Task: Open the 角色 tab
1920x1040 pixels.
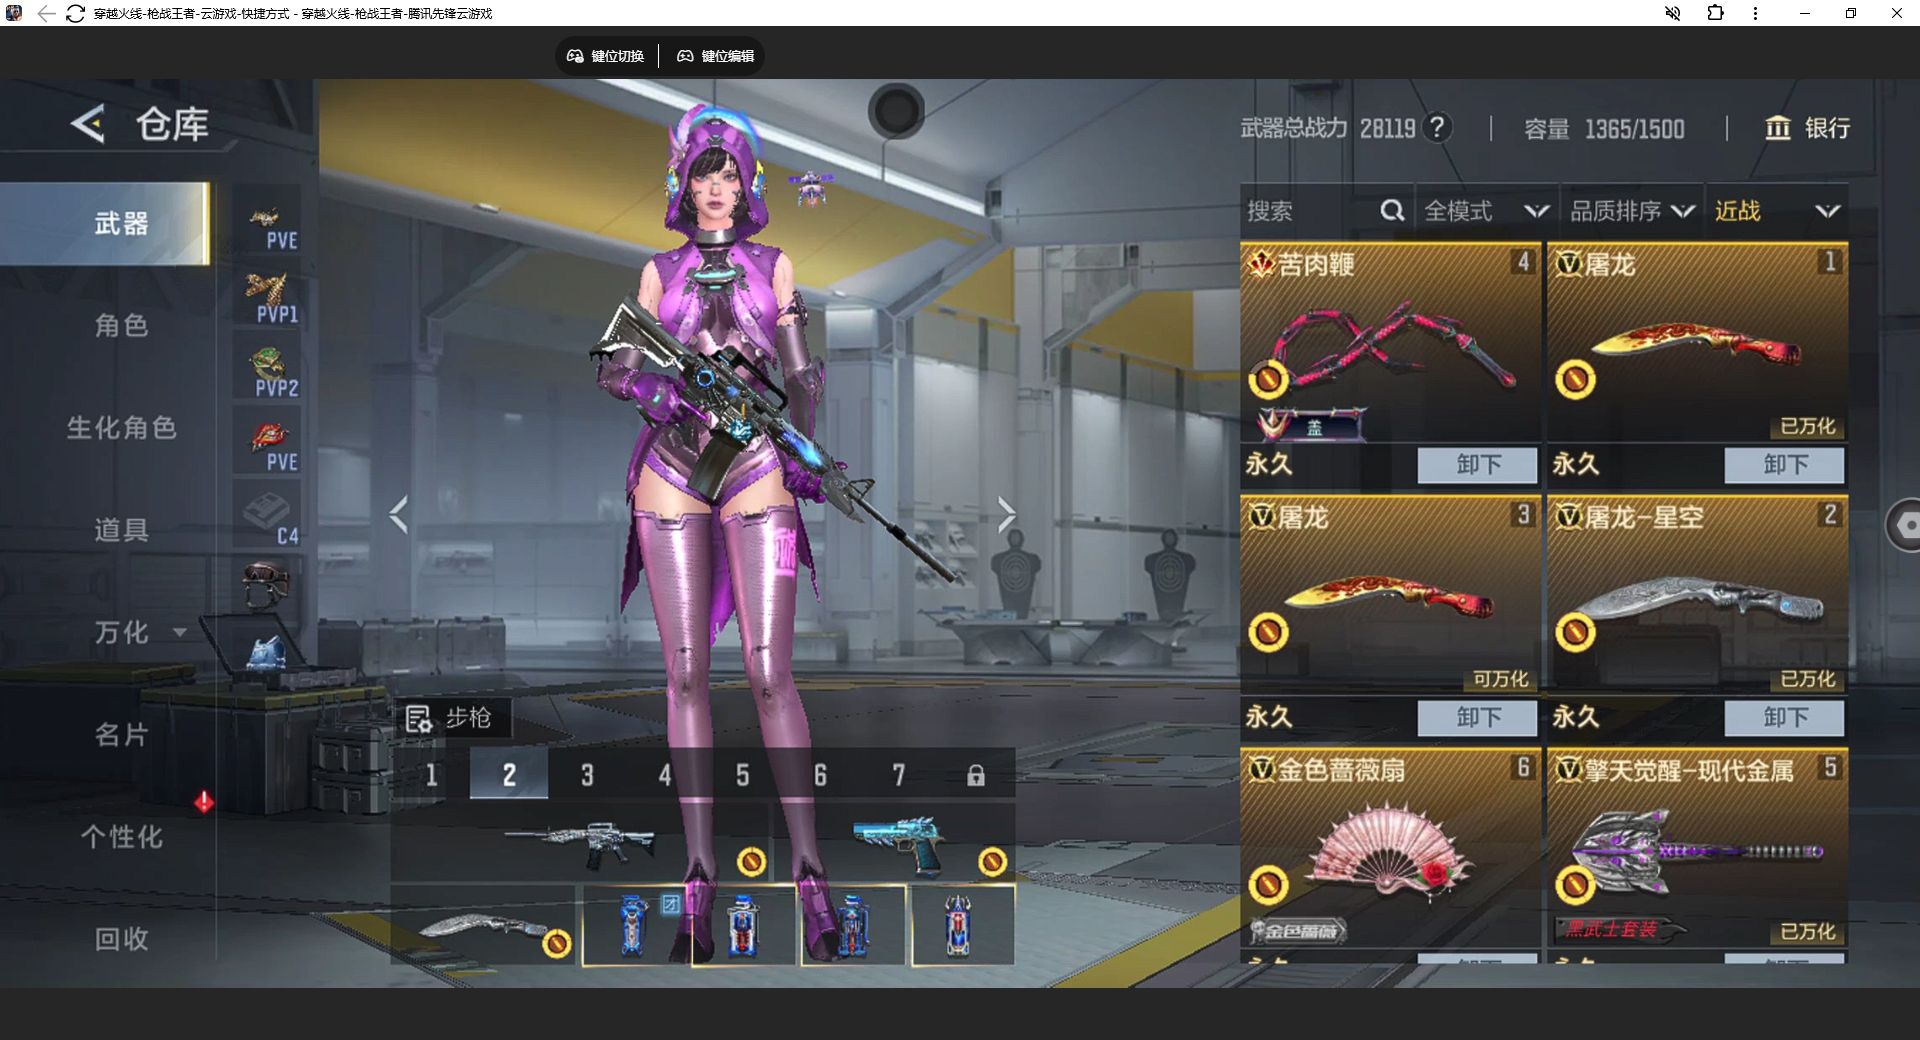Action: point(121,326)
